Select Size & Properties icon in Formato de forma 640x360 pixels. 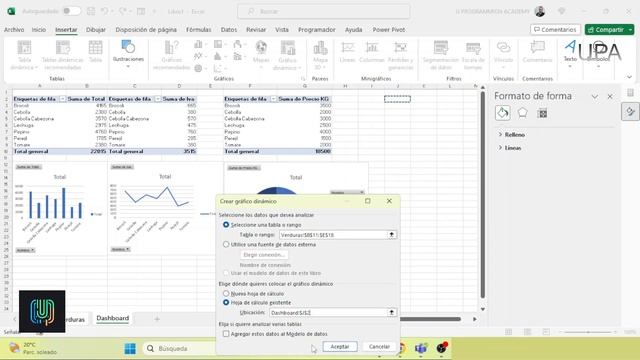click(x=542, y=113)
